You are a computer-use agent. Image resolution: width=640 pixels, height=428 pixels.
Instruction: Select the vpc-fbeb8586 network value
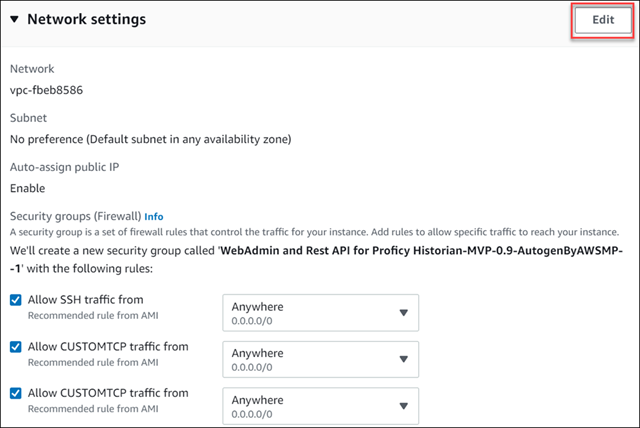47,90
